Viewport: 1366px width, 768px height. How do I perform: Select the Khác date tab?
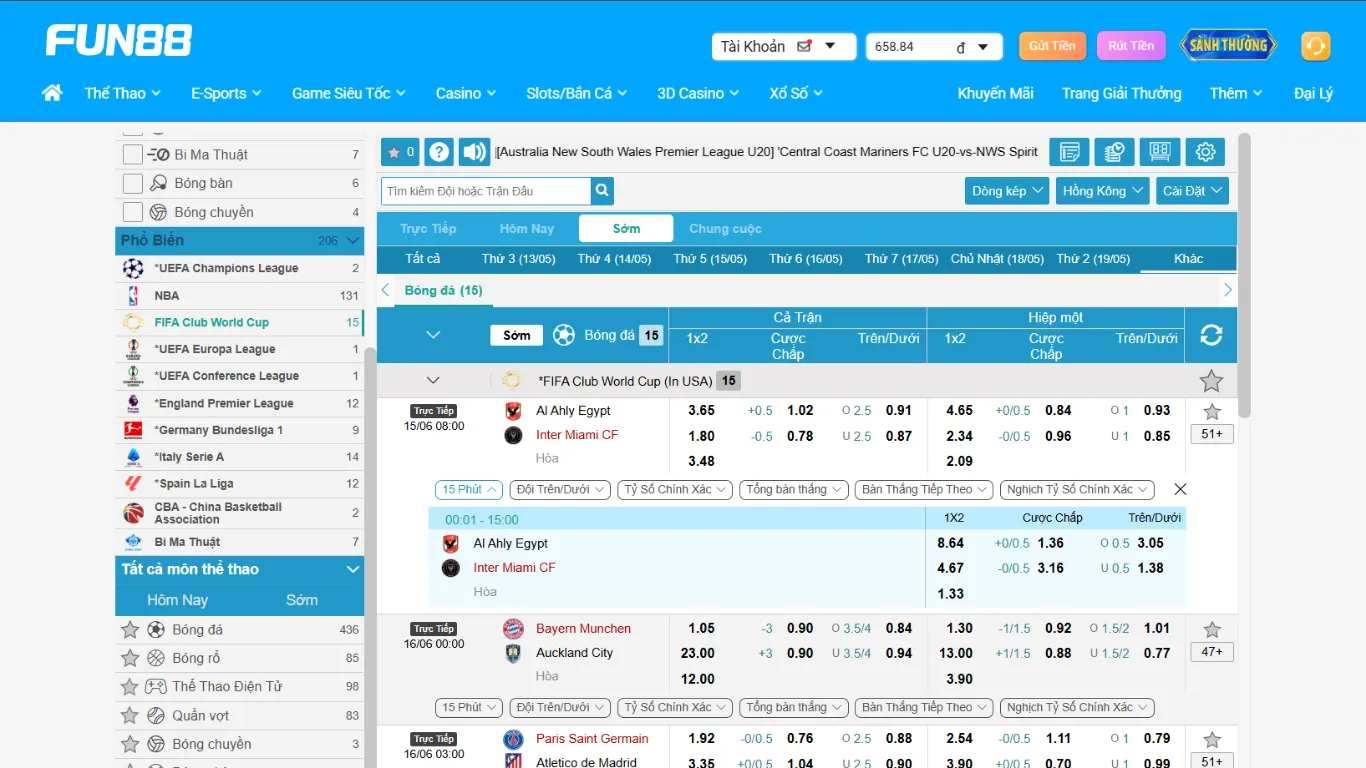pyautogui.click(x=1188, y=259)
